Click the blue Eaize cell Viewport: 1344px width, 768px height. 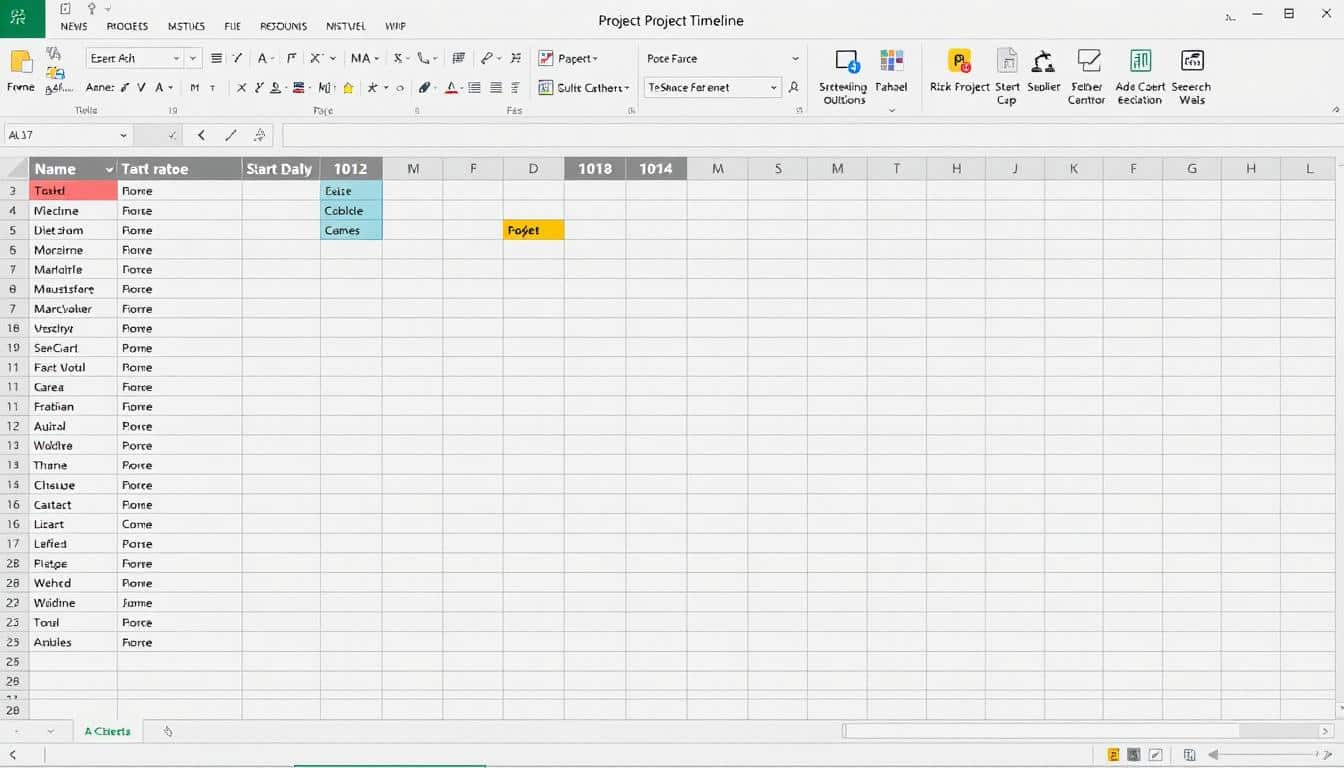[x=351, y=190]
